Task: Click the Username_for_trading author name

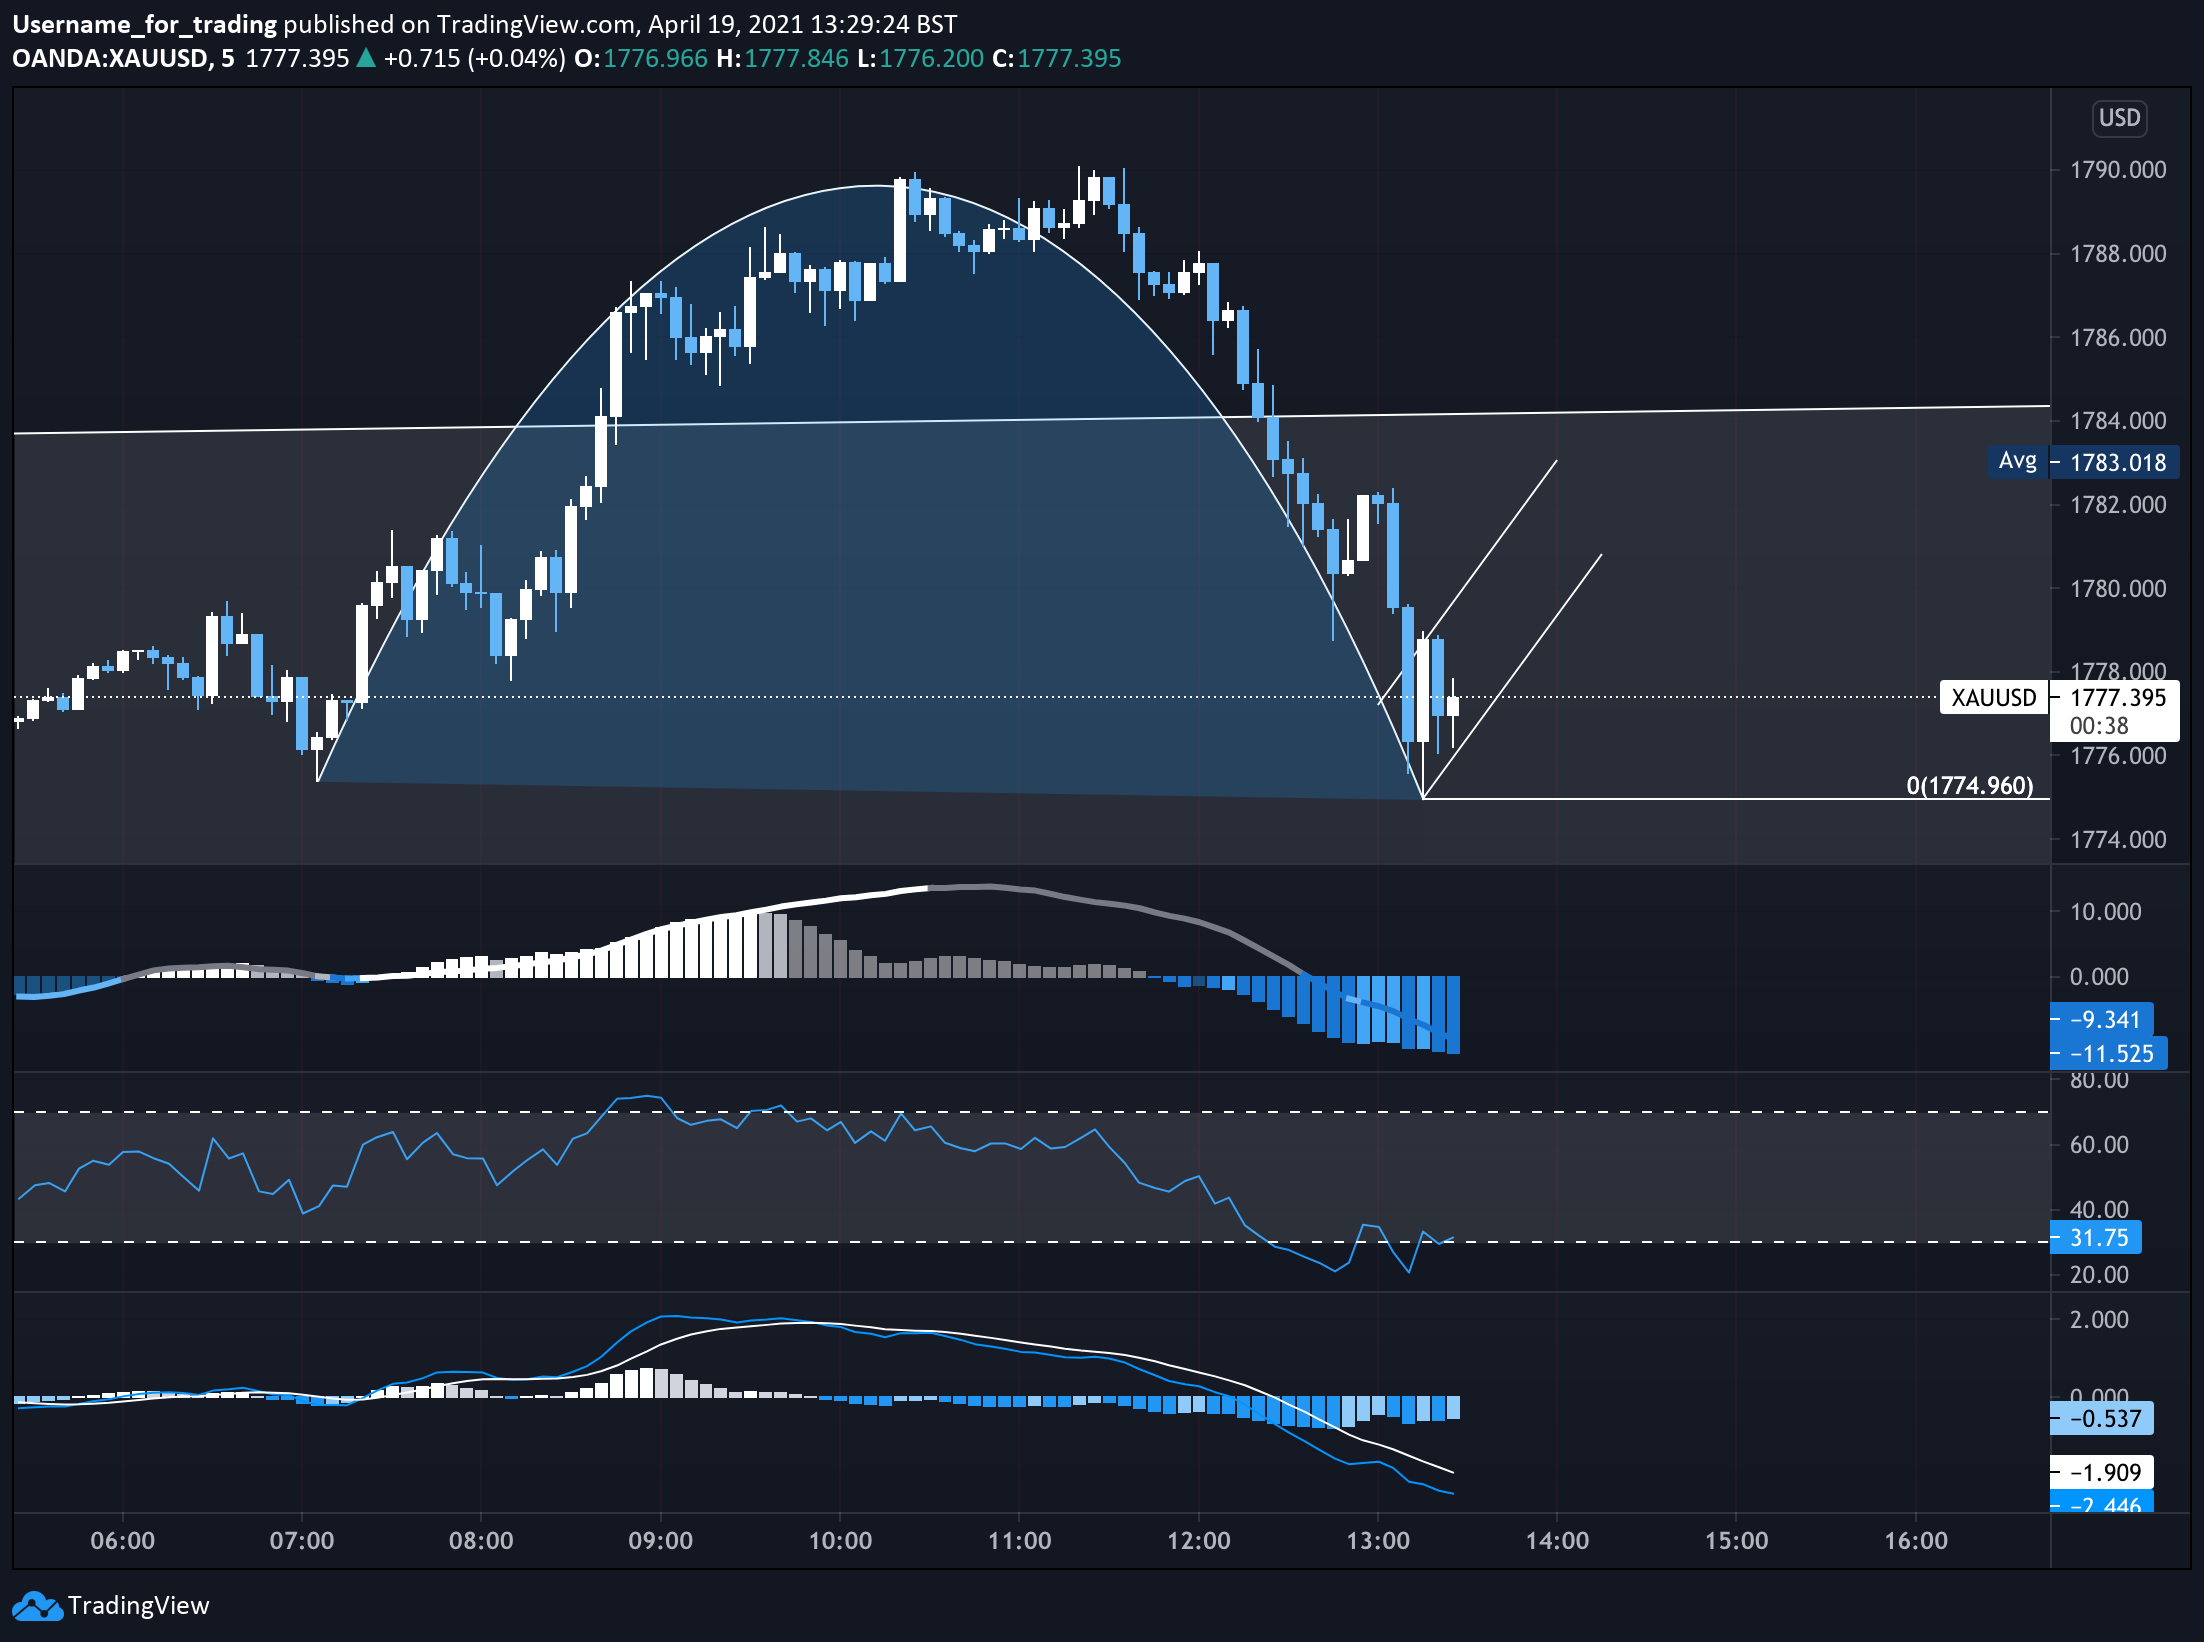Action: (x=144, y=24)
